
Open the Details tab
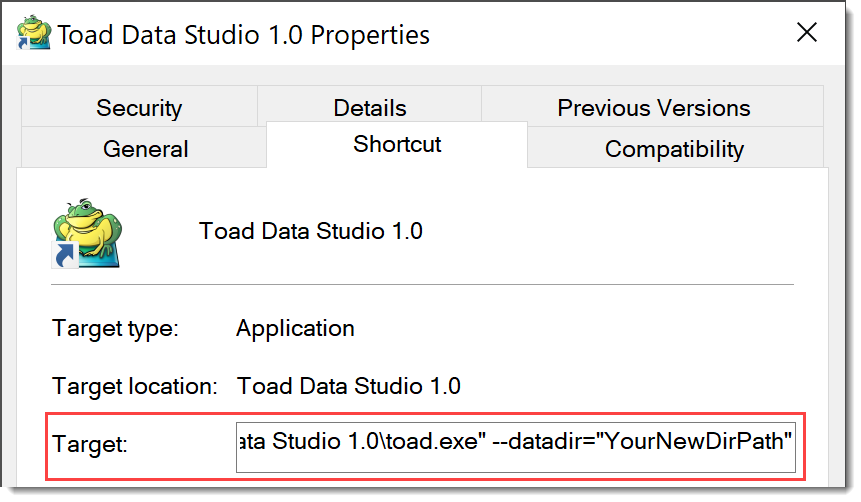pos(369,108)
